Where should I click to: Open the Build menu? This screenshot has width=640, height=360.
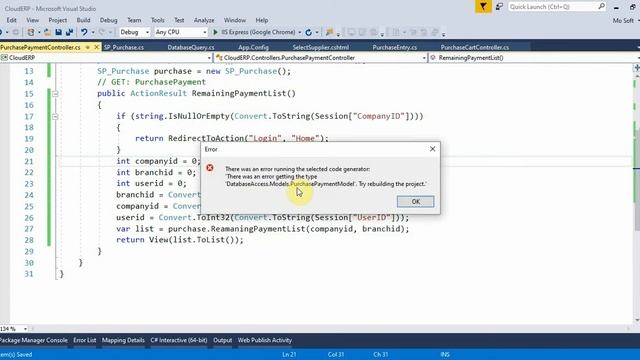(x=83, y=20)
